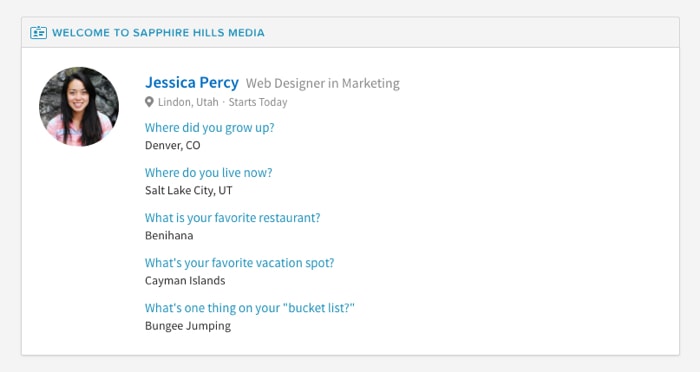The width and height of the screenshot is (700, 372).
Task: Click the bucket list question
Action: click(250, 308)
